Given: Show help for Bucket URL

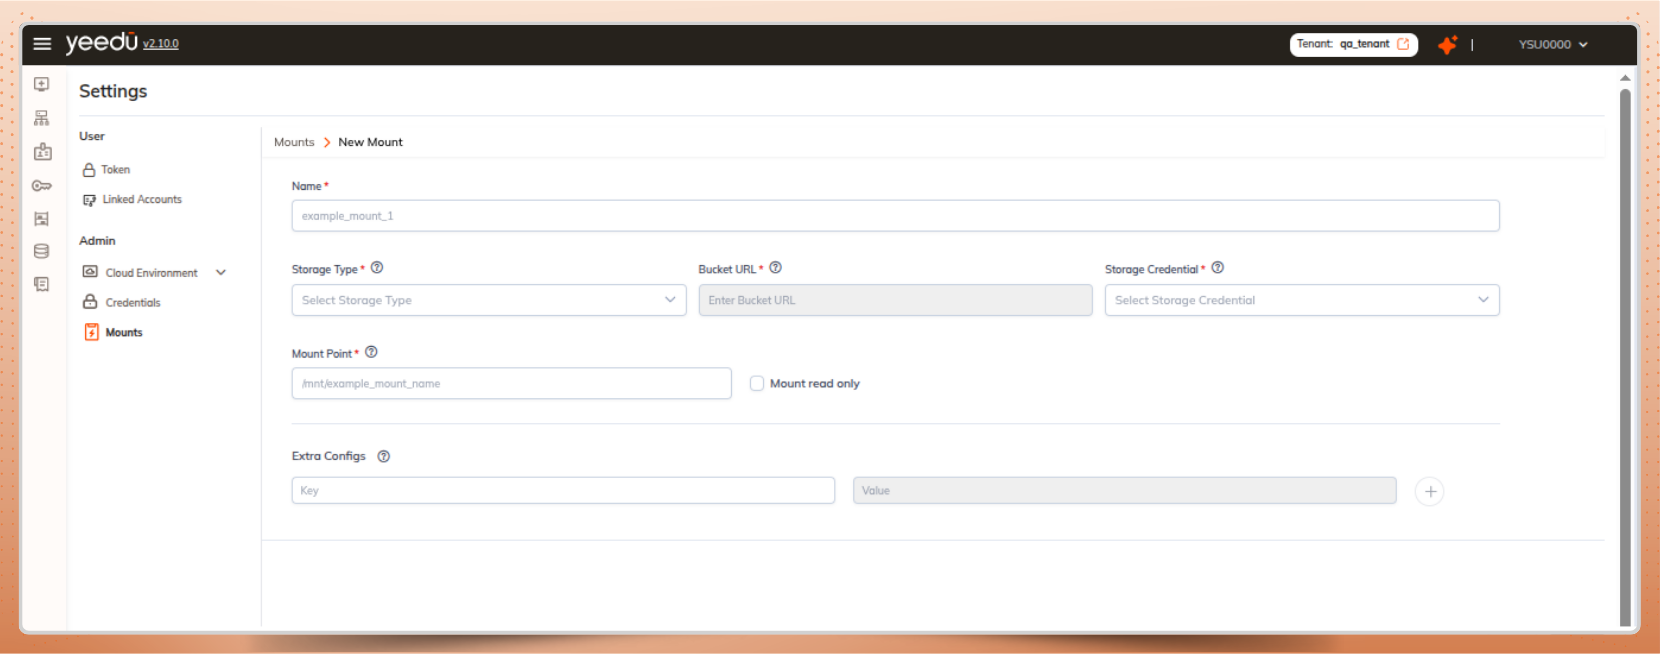Looking at the screenshot, I should 776,268.
